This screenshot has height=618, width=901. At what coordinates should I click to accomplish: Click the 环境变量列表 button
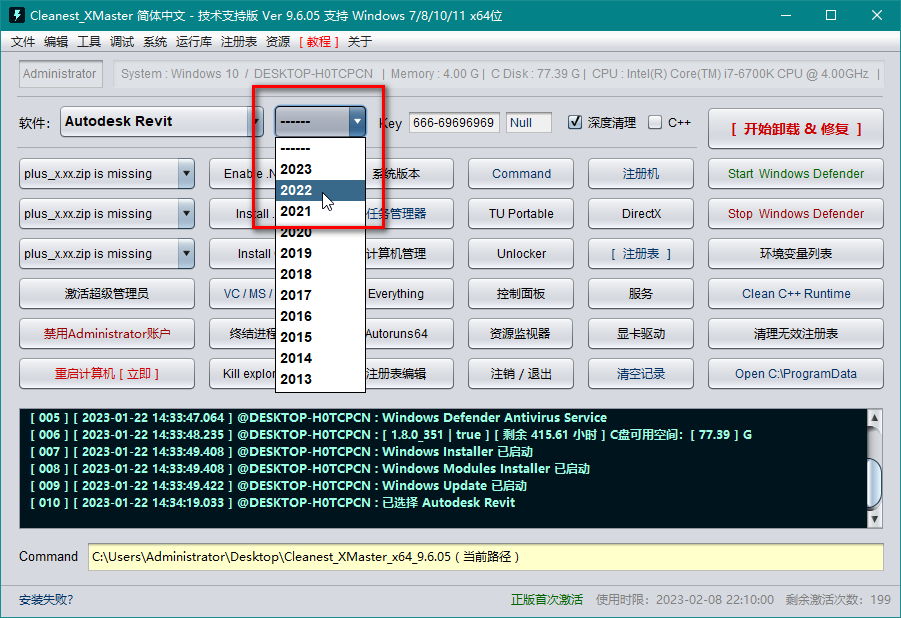(x=796, y=254)
